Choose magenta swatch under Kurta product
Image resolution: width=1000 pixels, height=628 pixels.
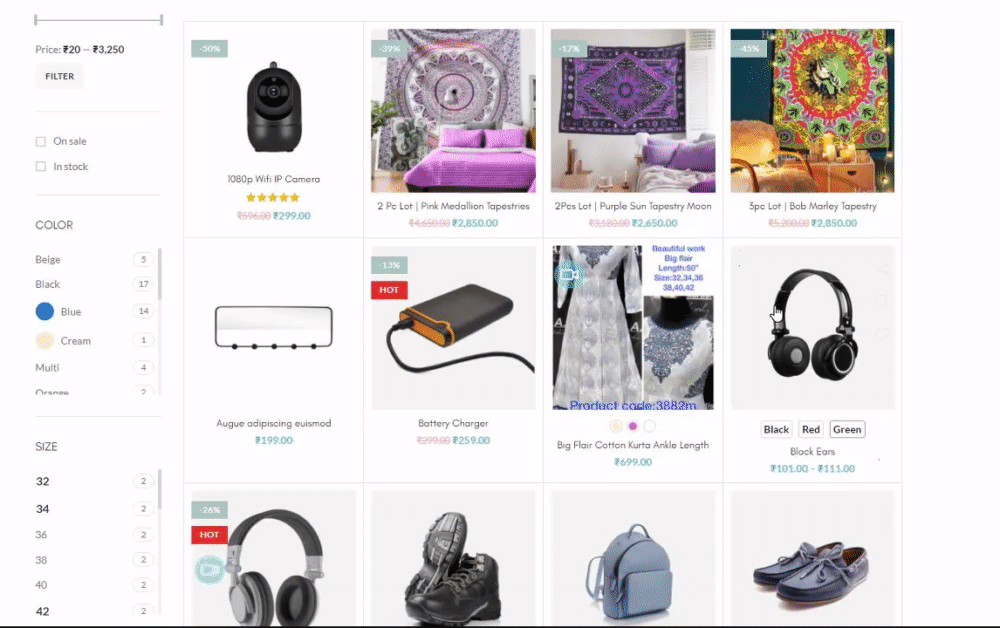pyautogui.click(x=633, y=426)
